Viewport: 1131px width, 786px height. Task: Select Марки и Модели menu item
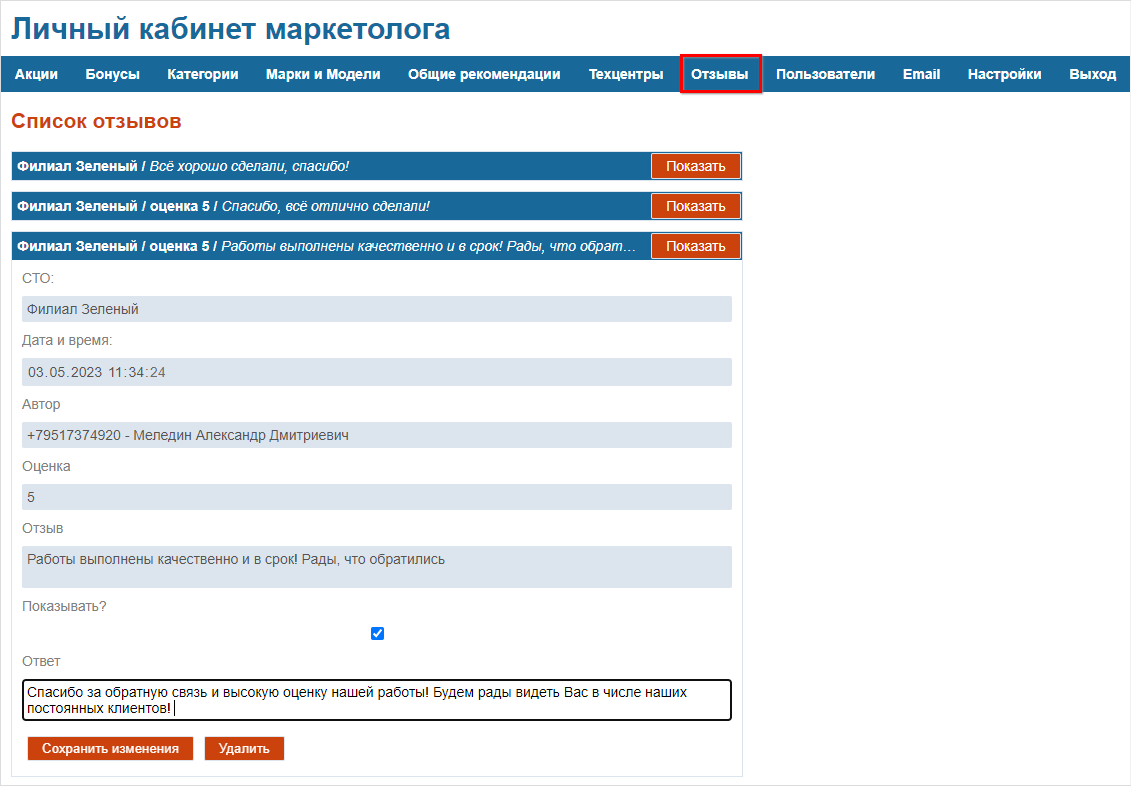[x=322, y=74]
